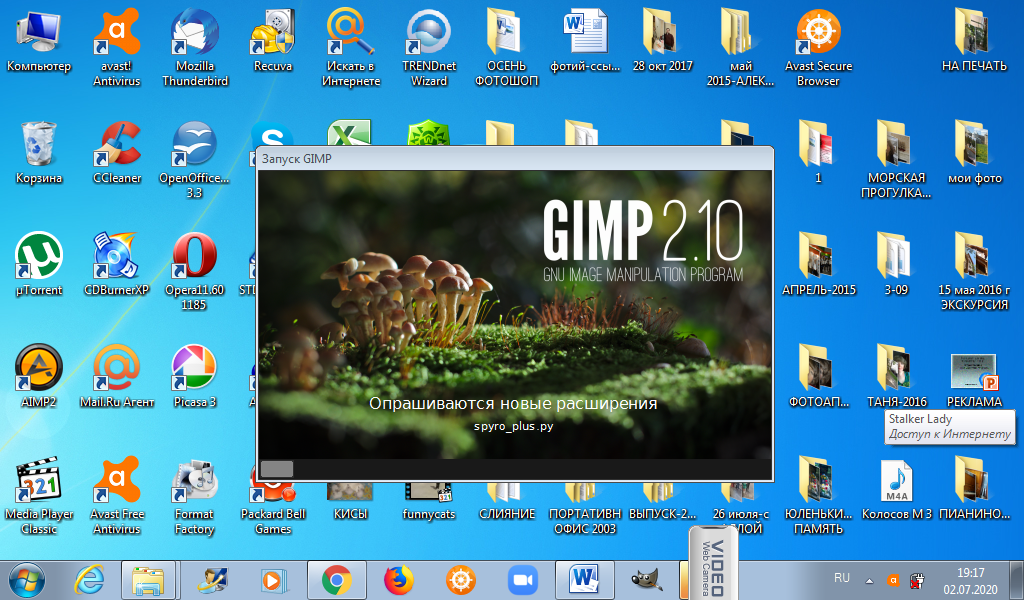This screenshot has width=1024, height=600.
Task: Select the Media Player Classic shortcut
Action: pyautogui.click(x=39, y=496)
